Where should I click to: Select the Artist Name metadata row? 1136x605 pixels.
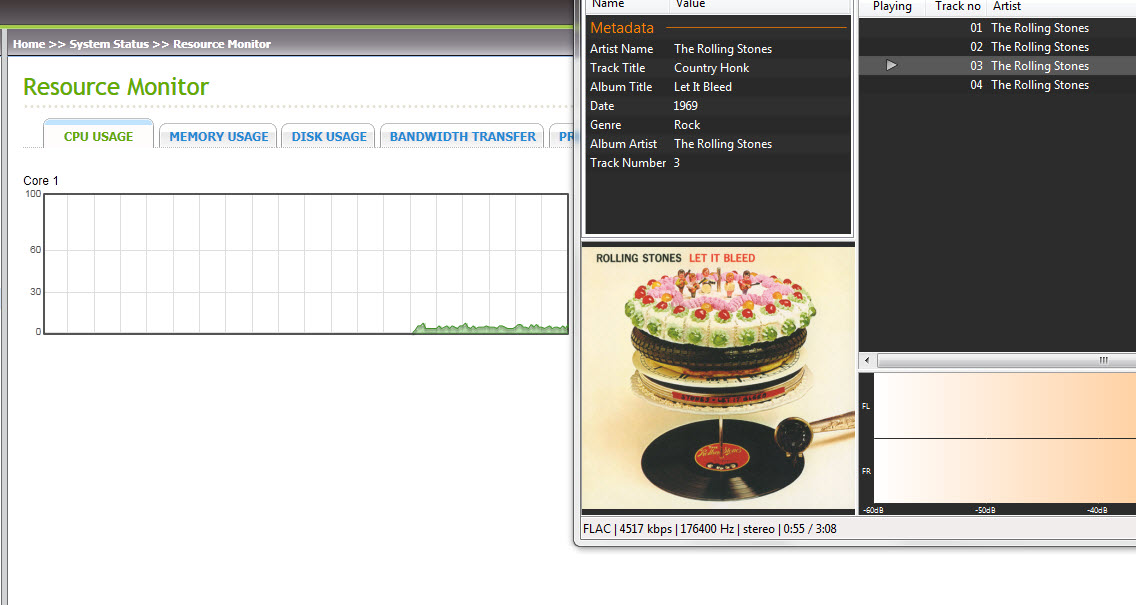(x=718, y=49)
